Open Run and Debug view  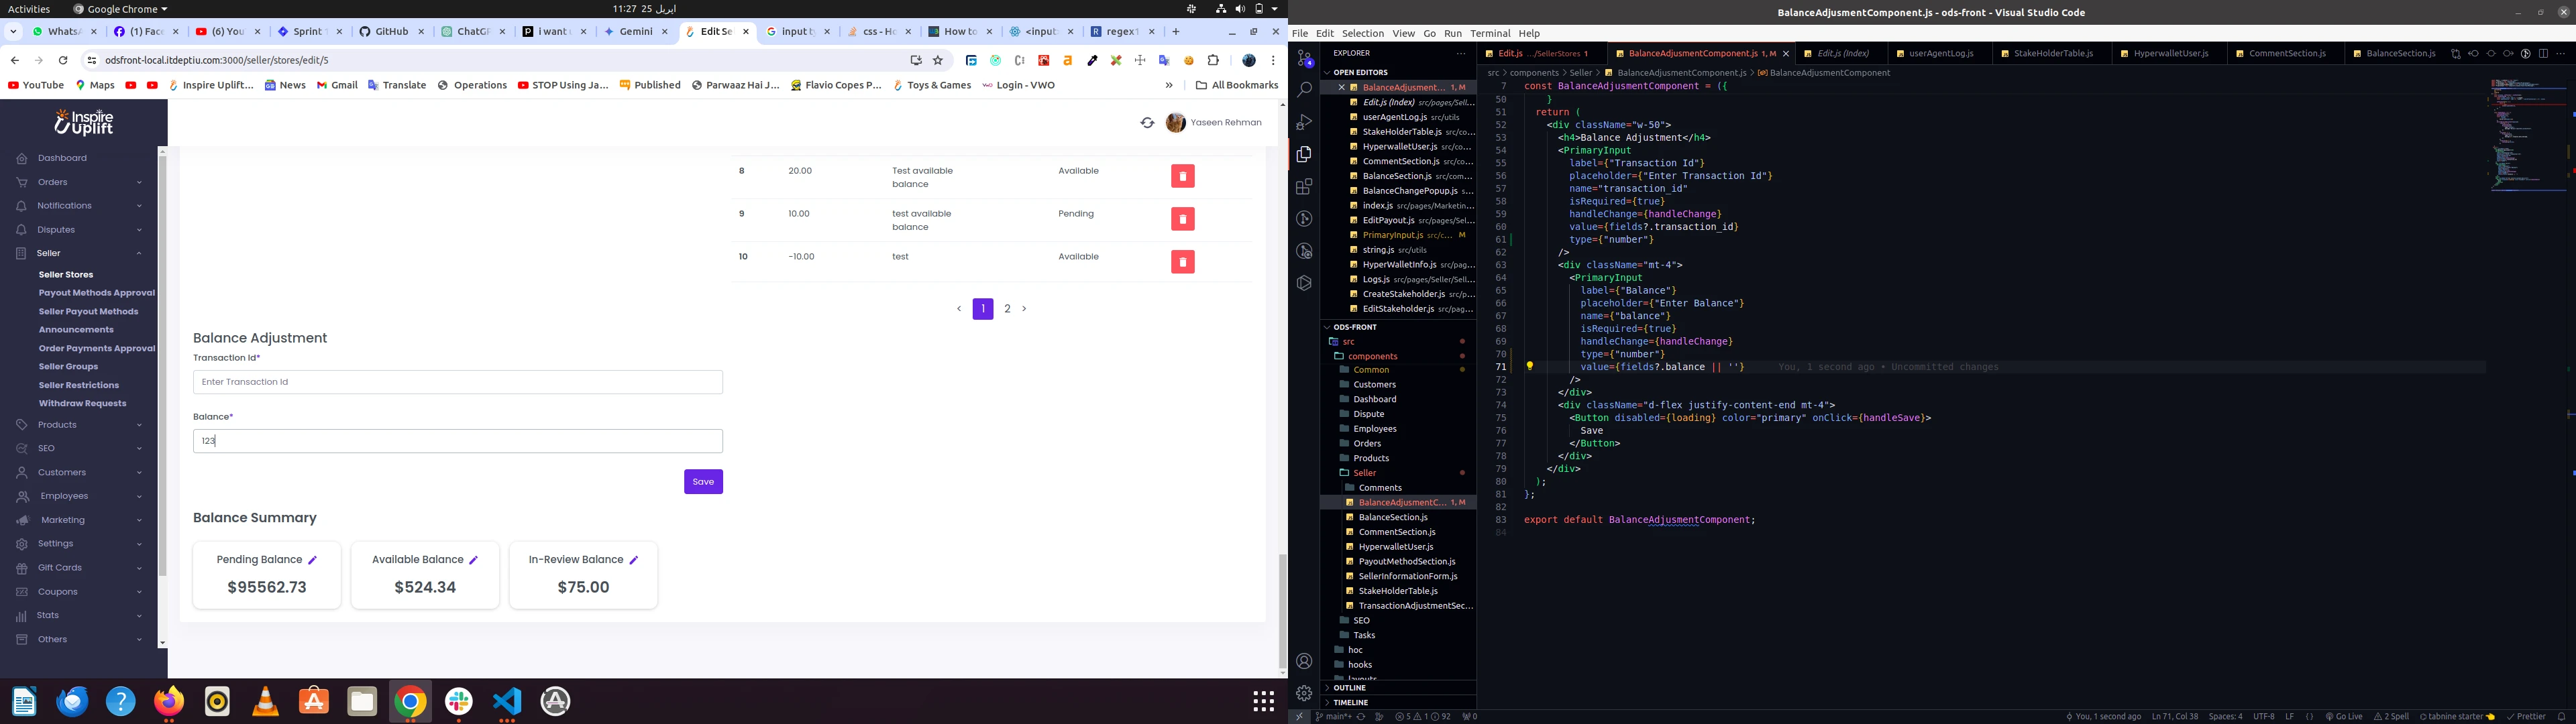(1304, 122)
